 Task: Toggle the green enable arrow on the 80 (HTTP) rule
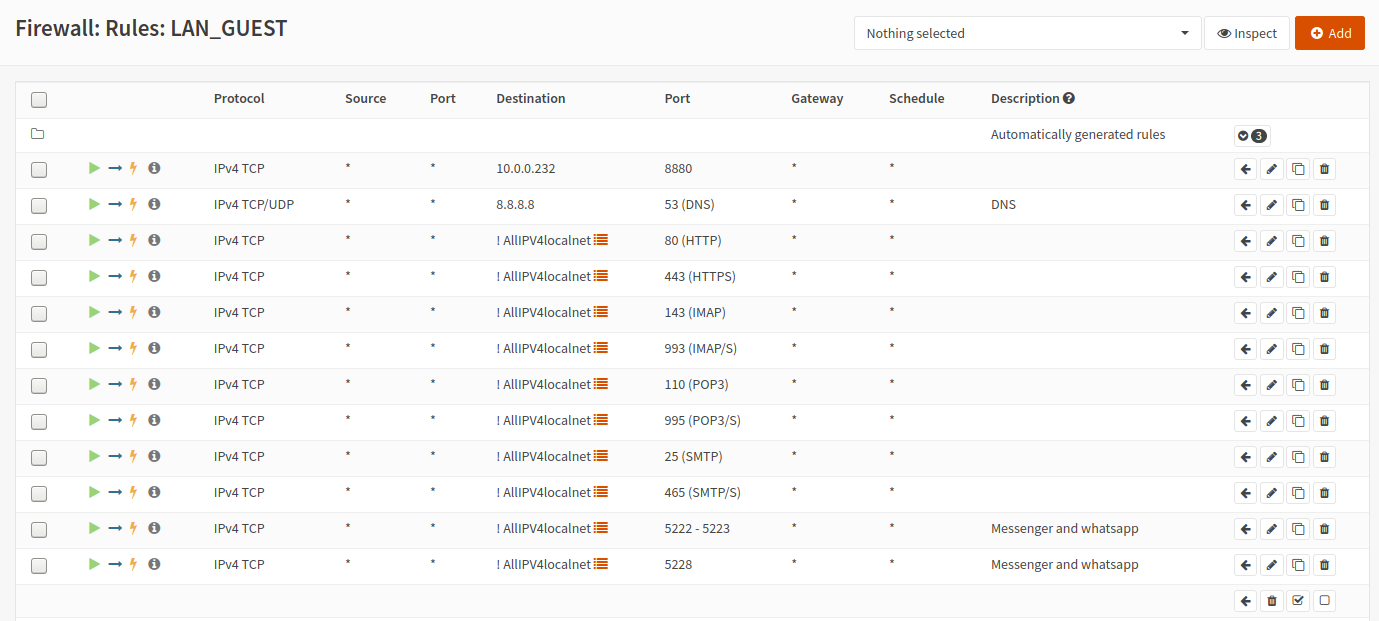point(94,240)
